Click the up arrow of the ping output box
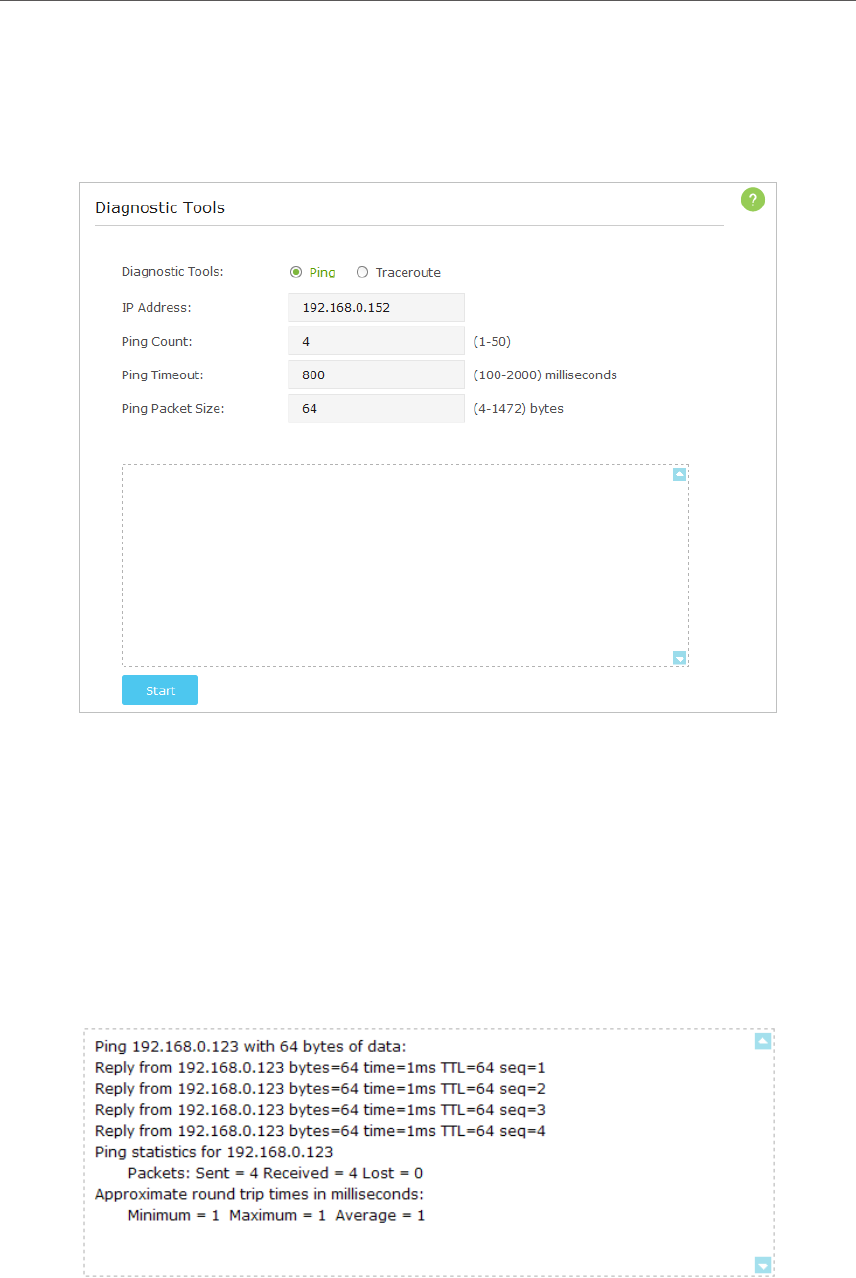Screen dimensions: 856x1278 (x=763, y=1041)
